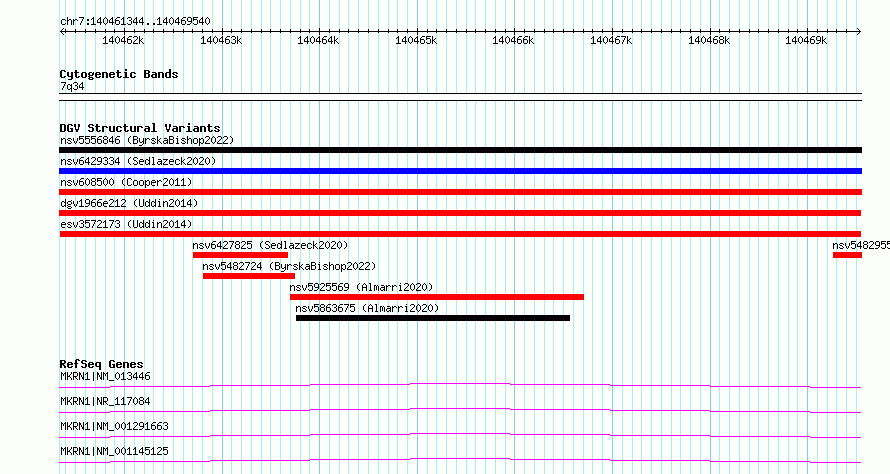Click the RefSeq Genes track title

click(x=101, y=364)
